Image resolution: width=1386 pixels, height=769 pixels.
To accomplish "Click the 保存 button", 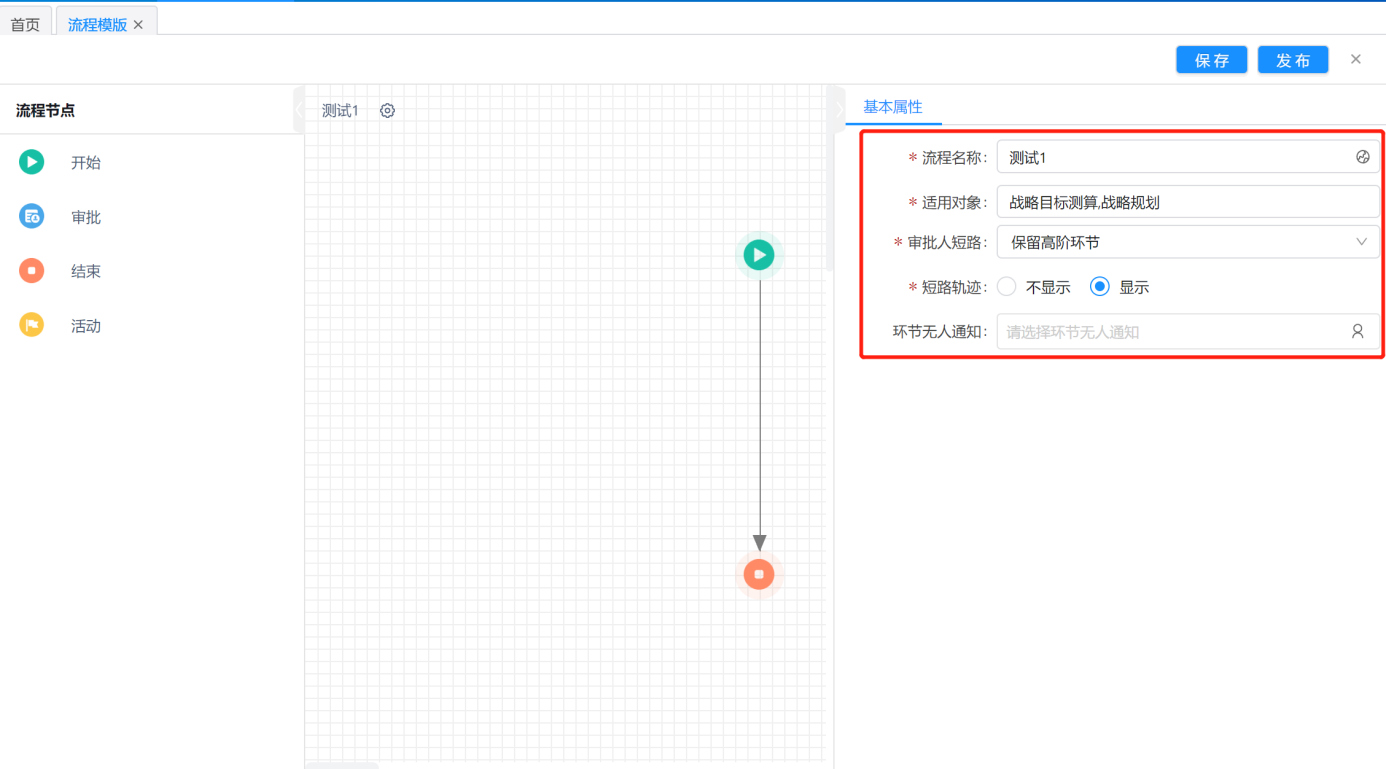I will tap(1211, 60).
